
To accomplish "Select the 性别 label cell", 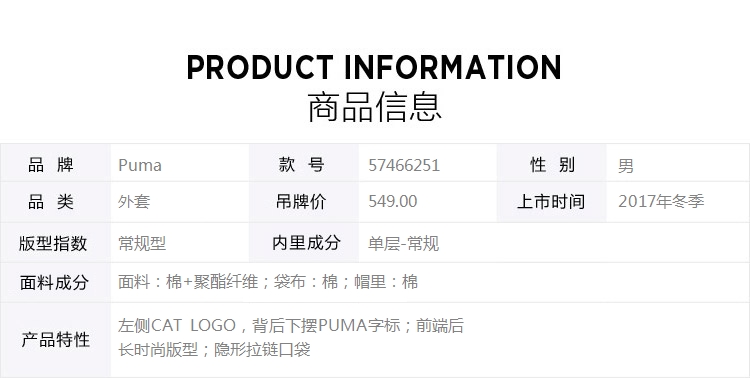I will point(551,163).
